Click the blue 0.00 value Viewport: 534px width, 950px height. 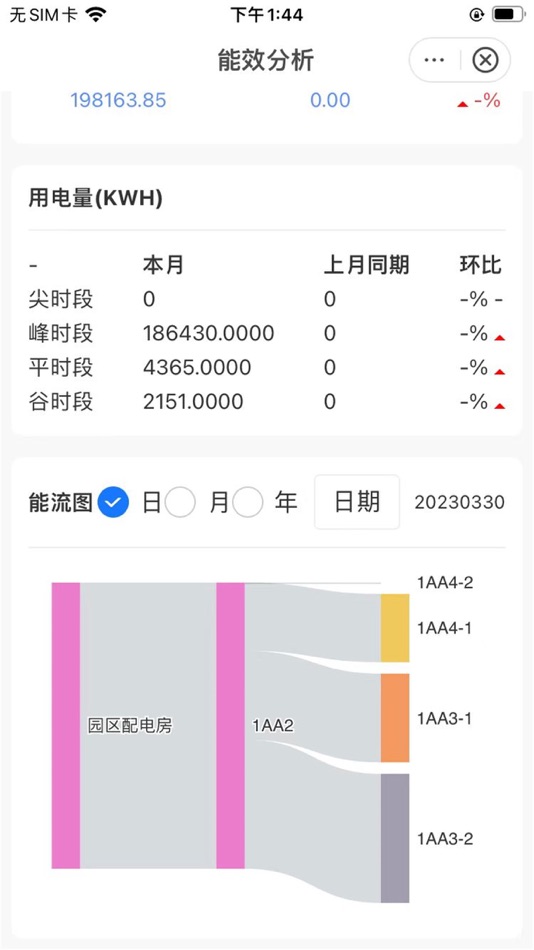(330, 100)
